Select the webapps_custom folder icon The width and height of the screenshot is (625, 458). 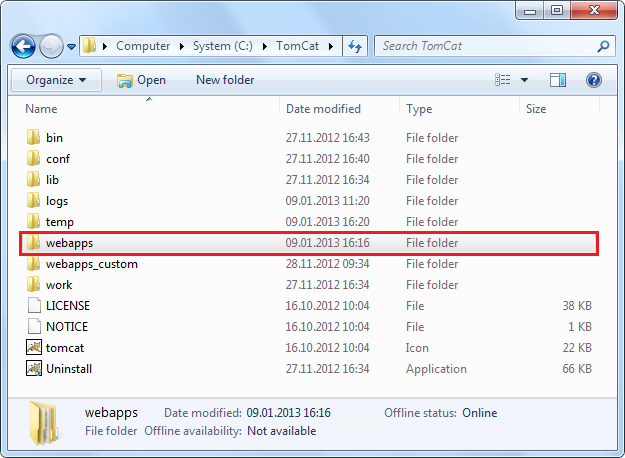coord(33,263)
